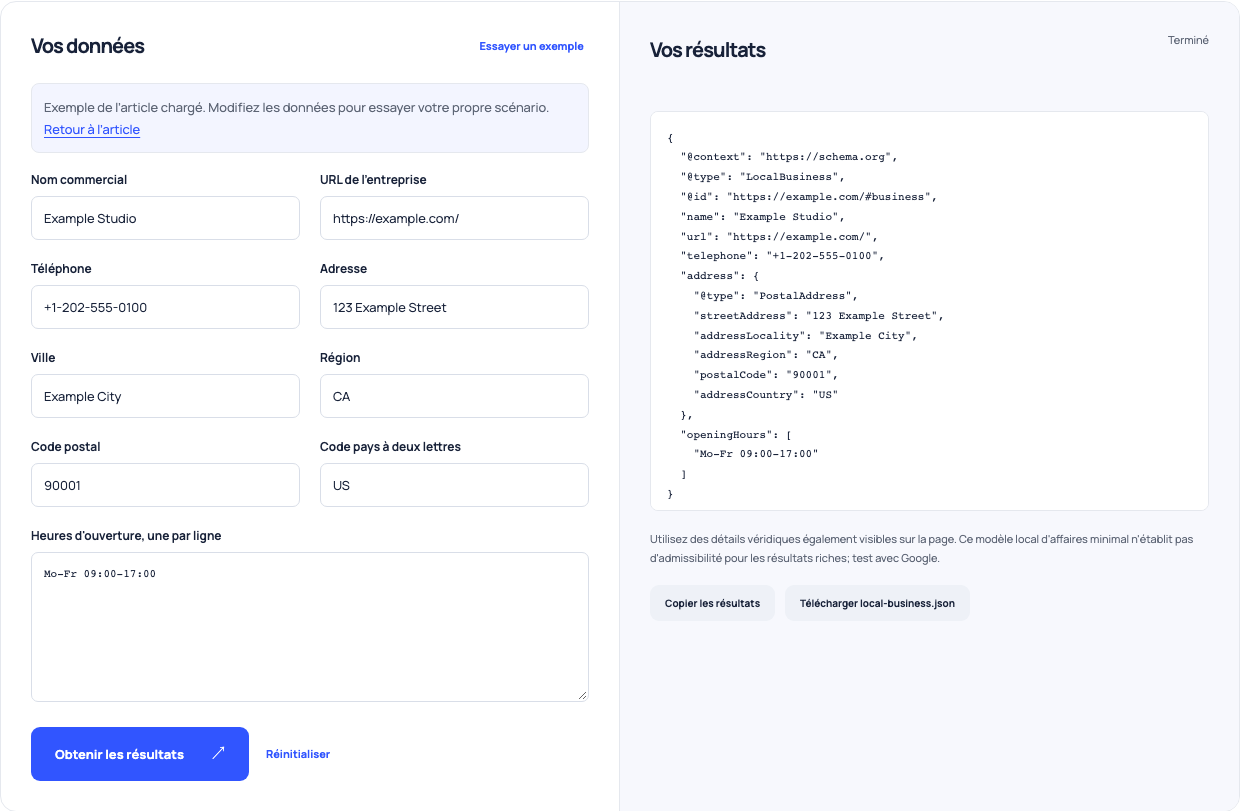Grab the textarea resize handle corner
Screen dimensions: 1240x812
click(582, 695)
